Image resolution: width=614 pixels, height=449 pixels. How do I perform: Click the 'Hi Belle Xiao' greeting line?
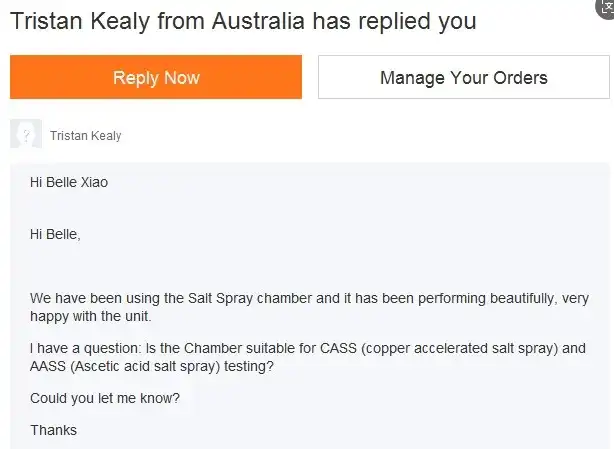69,184
